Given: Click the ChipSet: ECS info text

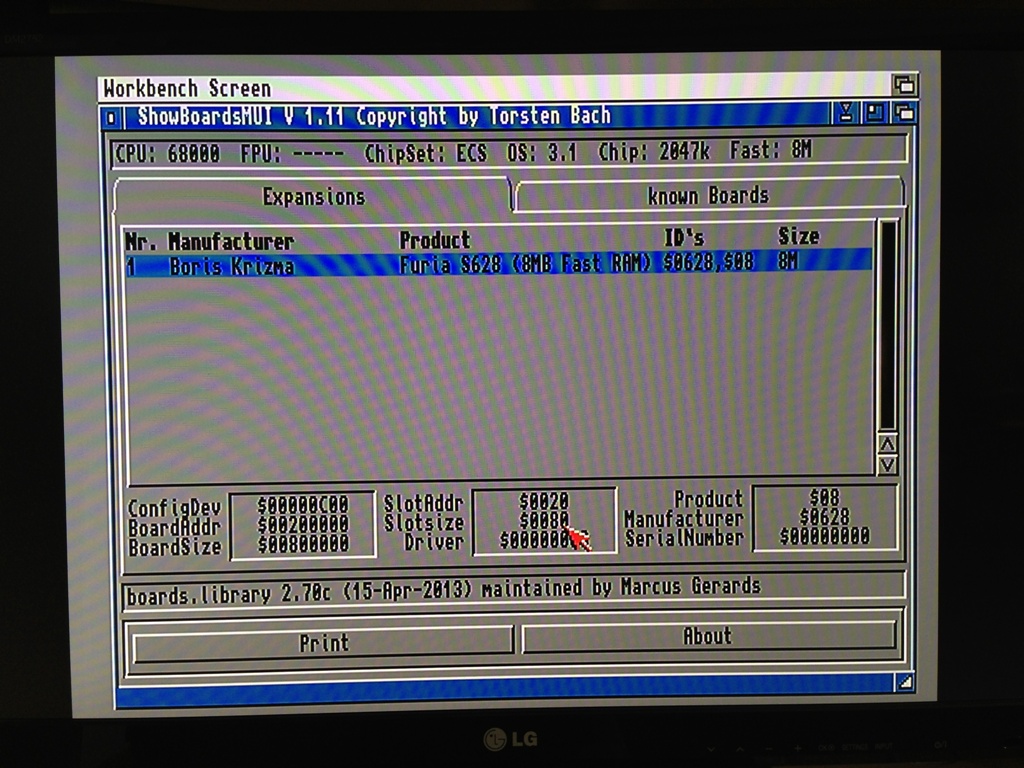Looking at the screenshot, I should (x=425, y=153).
